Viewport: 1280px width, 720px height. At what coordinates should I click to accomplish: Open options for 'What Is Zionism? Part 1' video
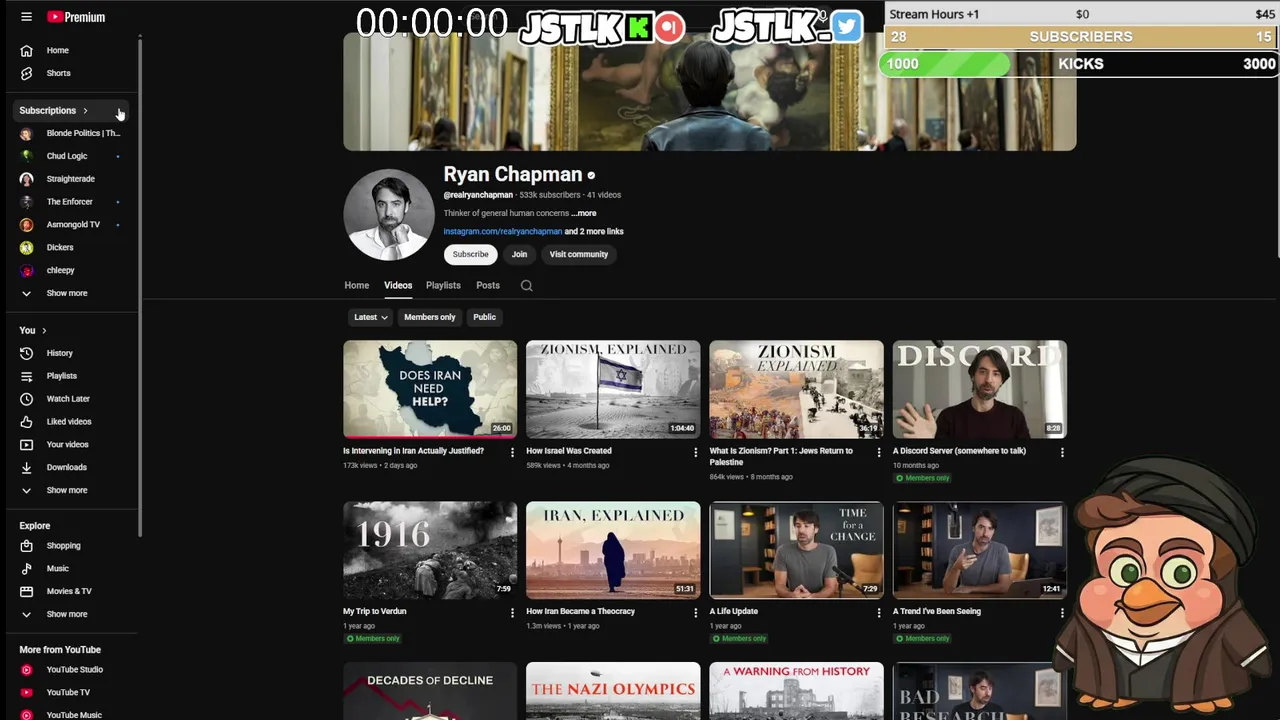click(878, 452)
